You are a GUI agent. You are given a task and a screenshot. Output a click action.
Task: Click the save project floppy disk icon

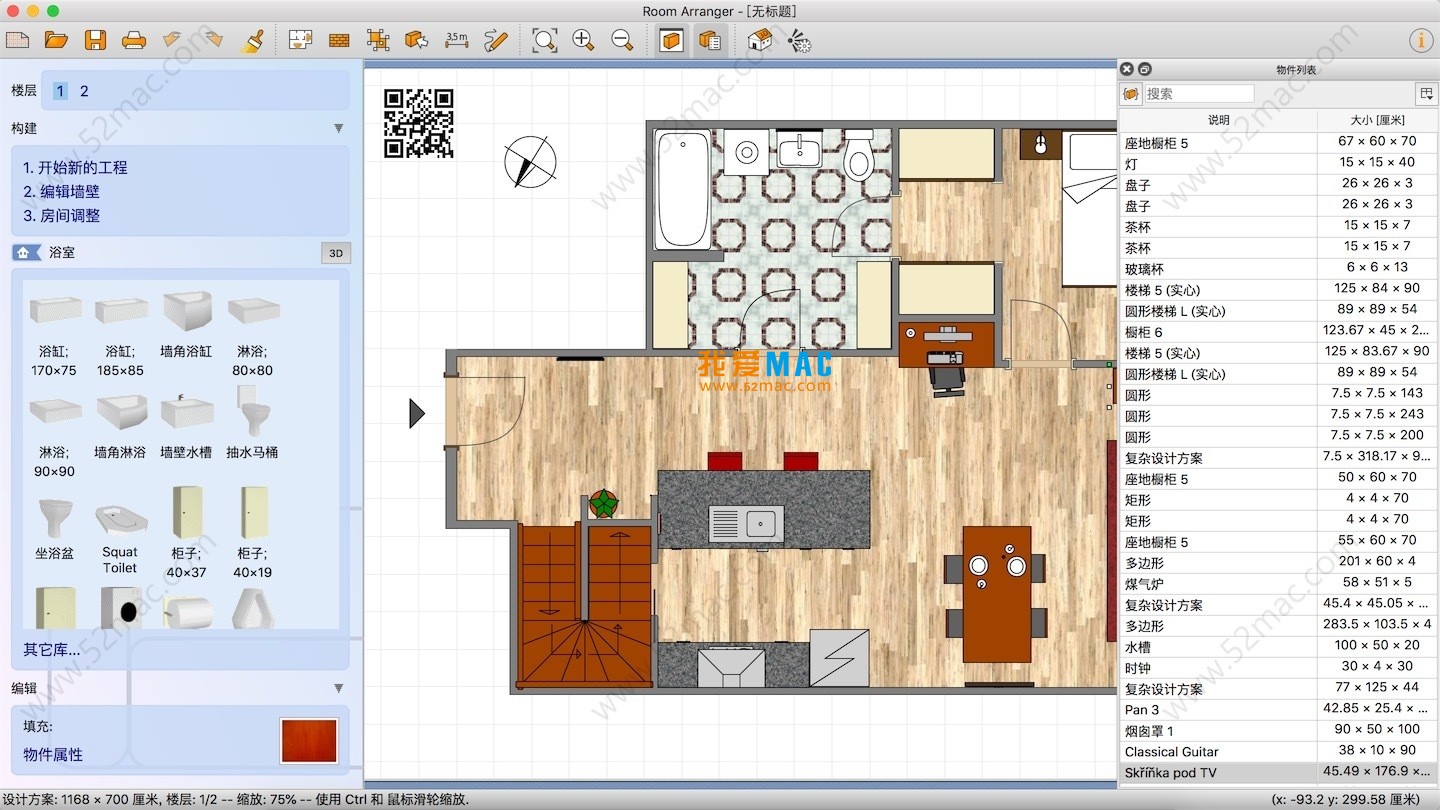click(x=95, y=40)
